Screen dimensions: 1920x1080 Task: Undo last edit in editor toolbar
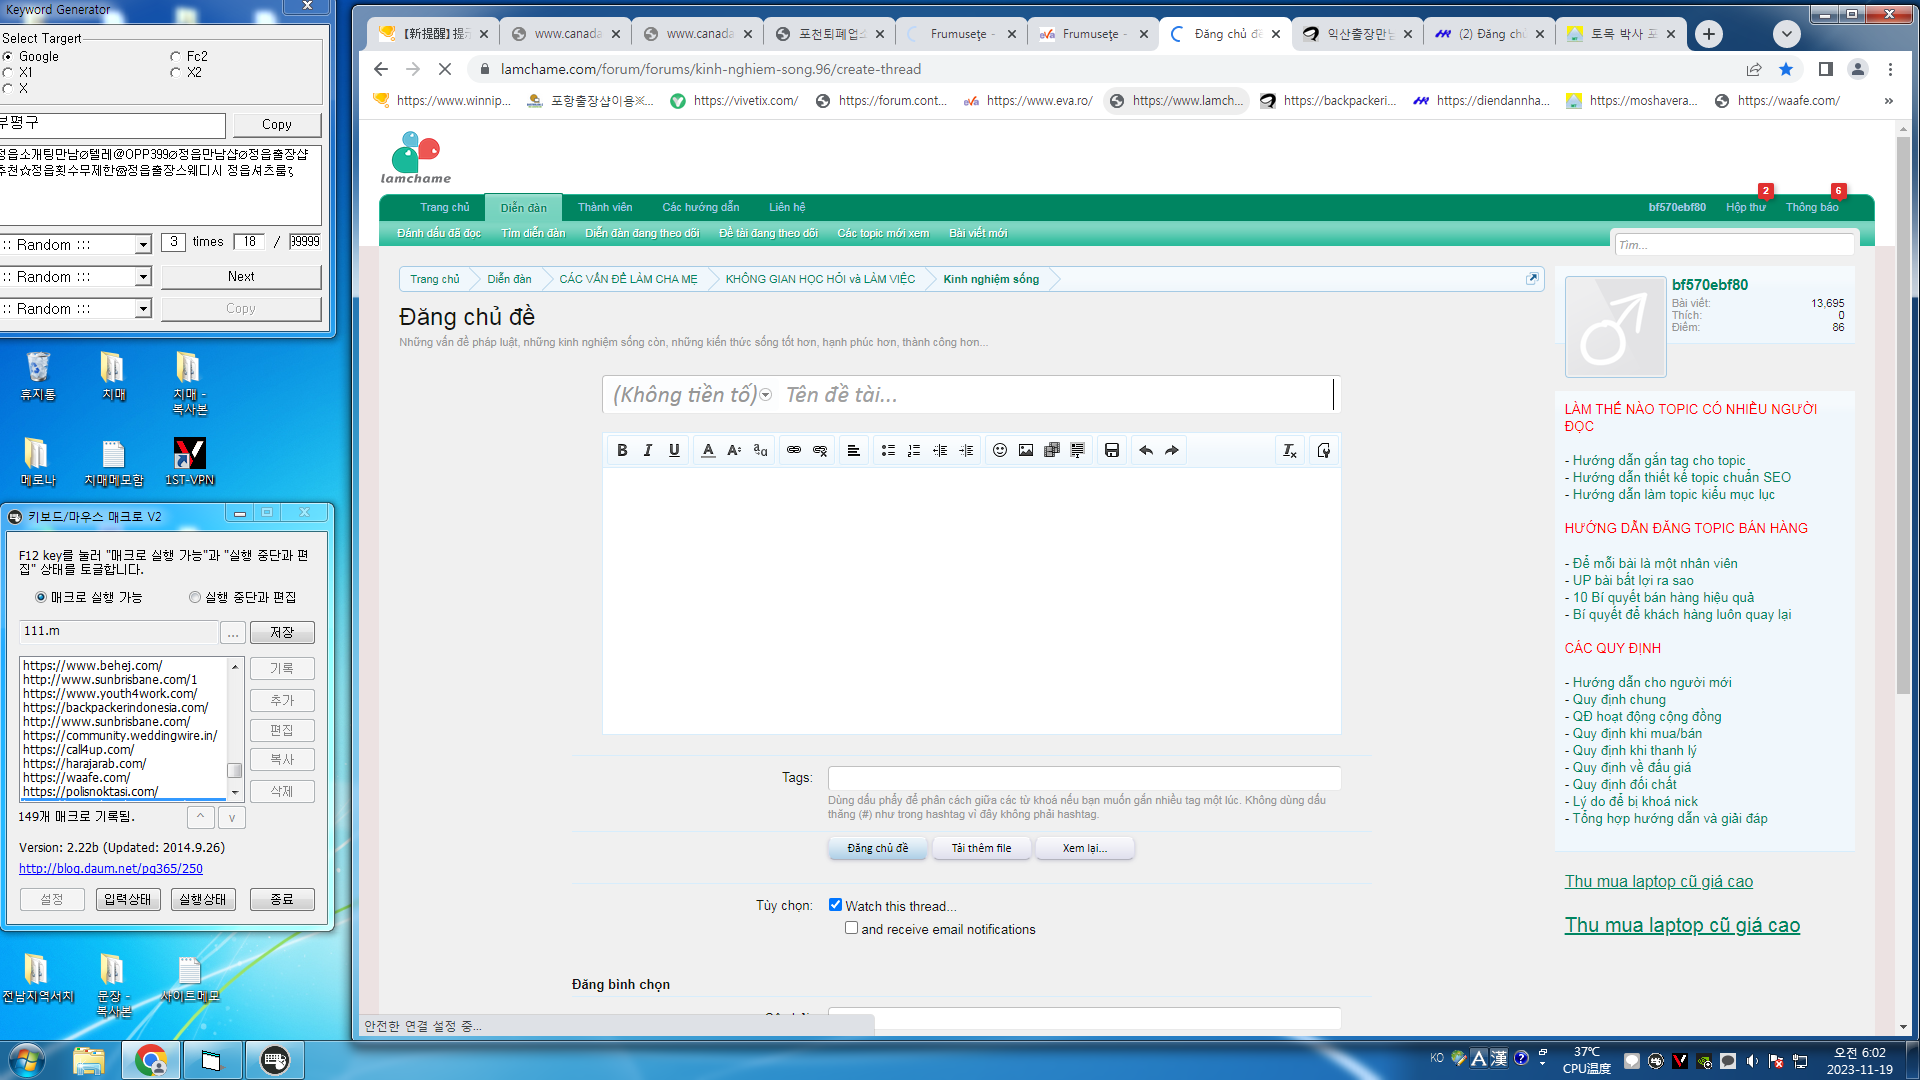pyautogui.click(x=1146, y=451)
